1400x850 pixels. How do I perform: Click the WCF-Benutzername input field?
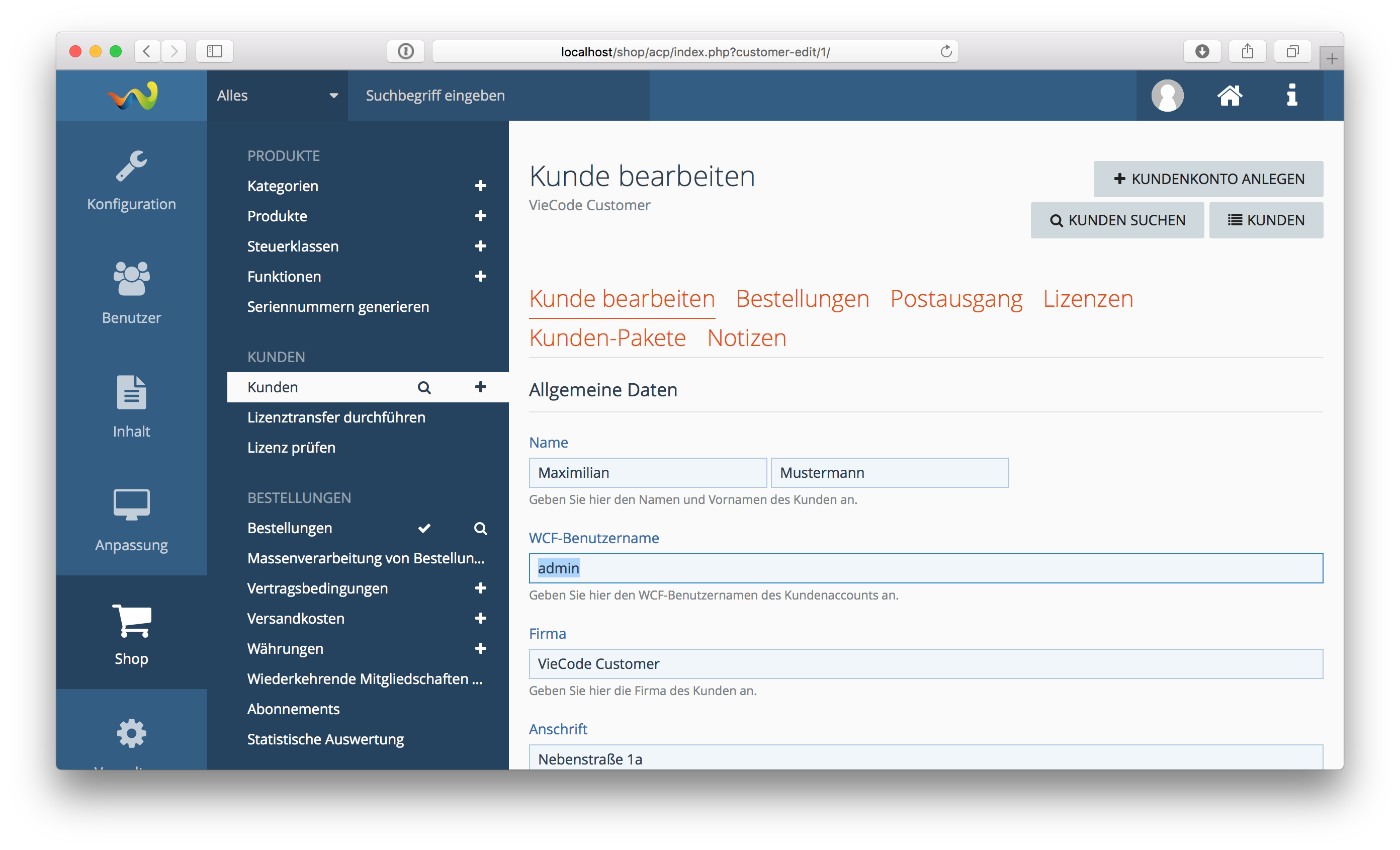925,568
